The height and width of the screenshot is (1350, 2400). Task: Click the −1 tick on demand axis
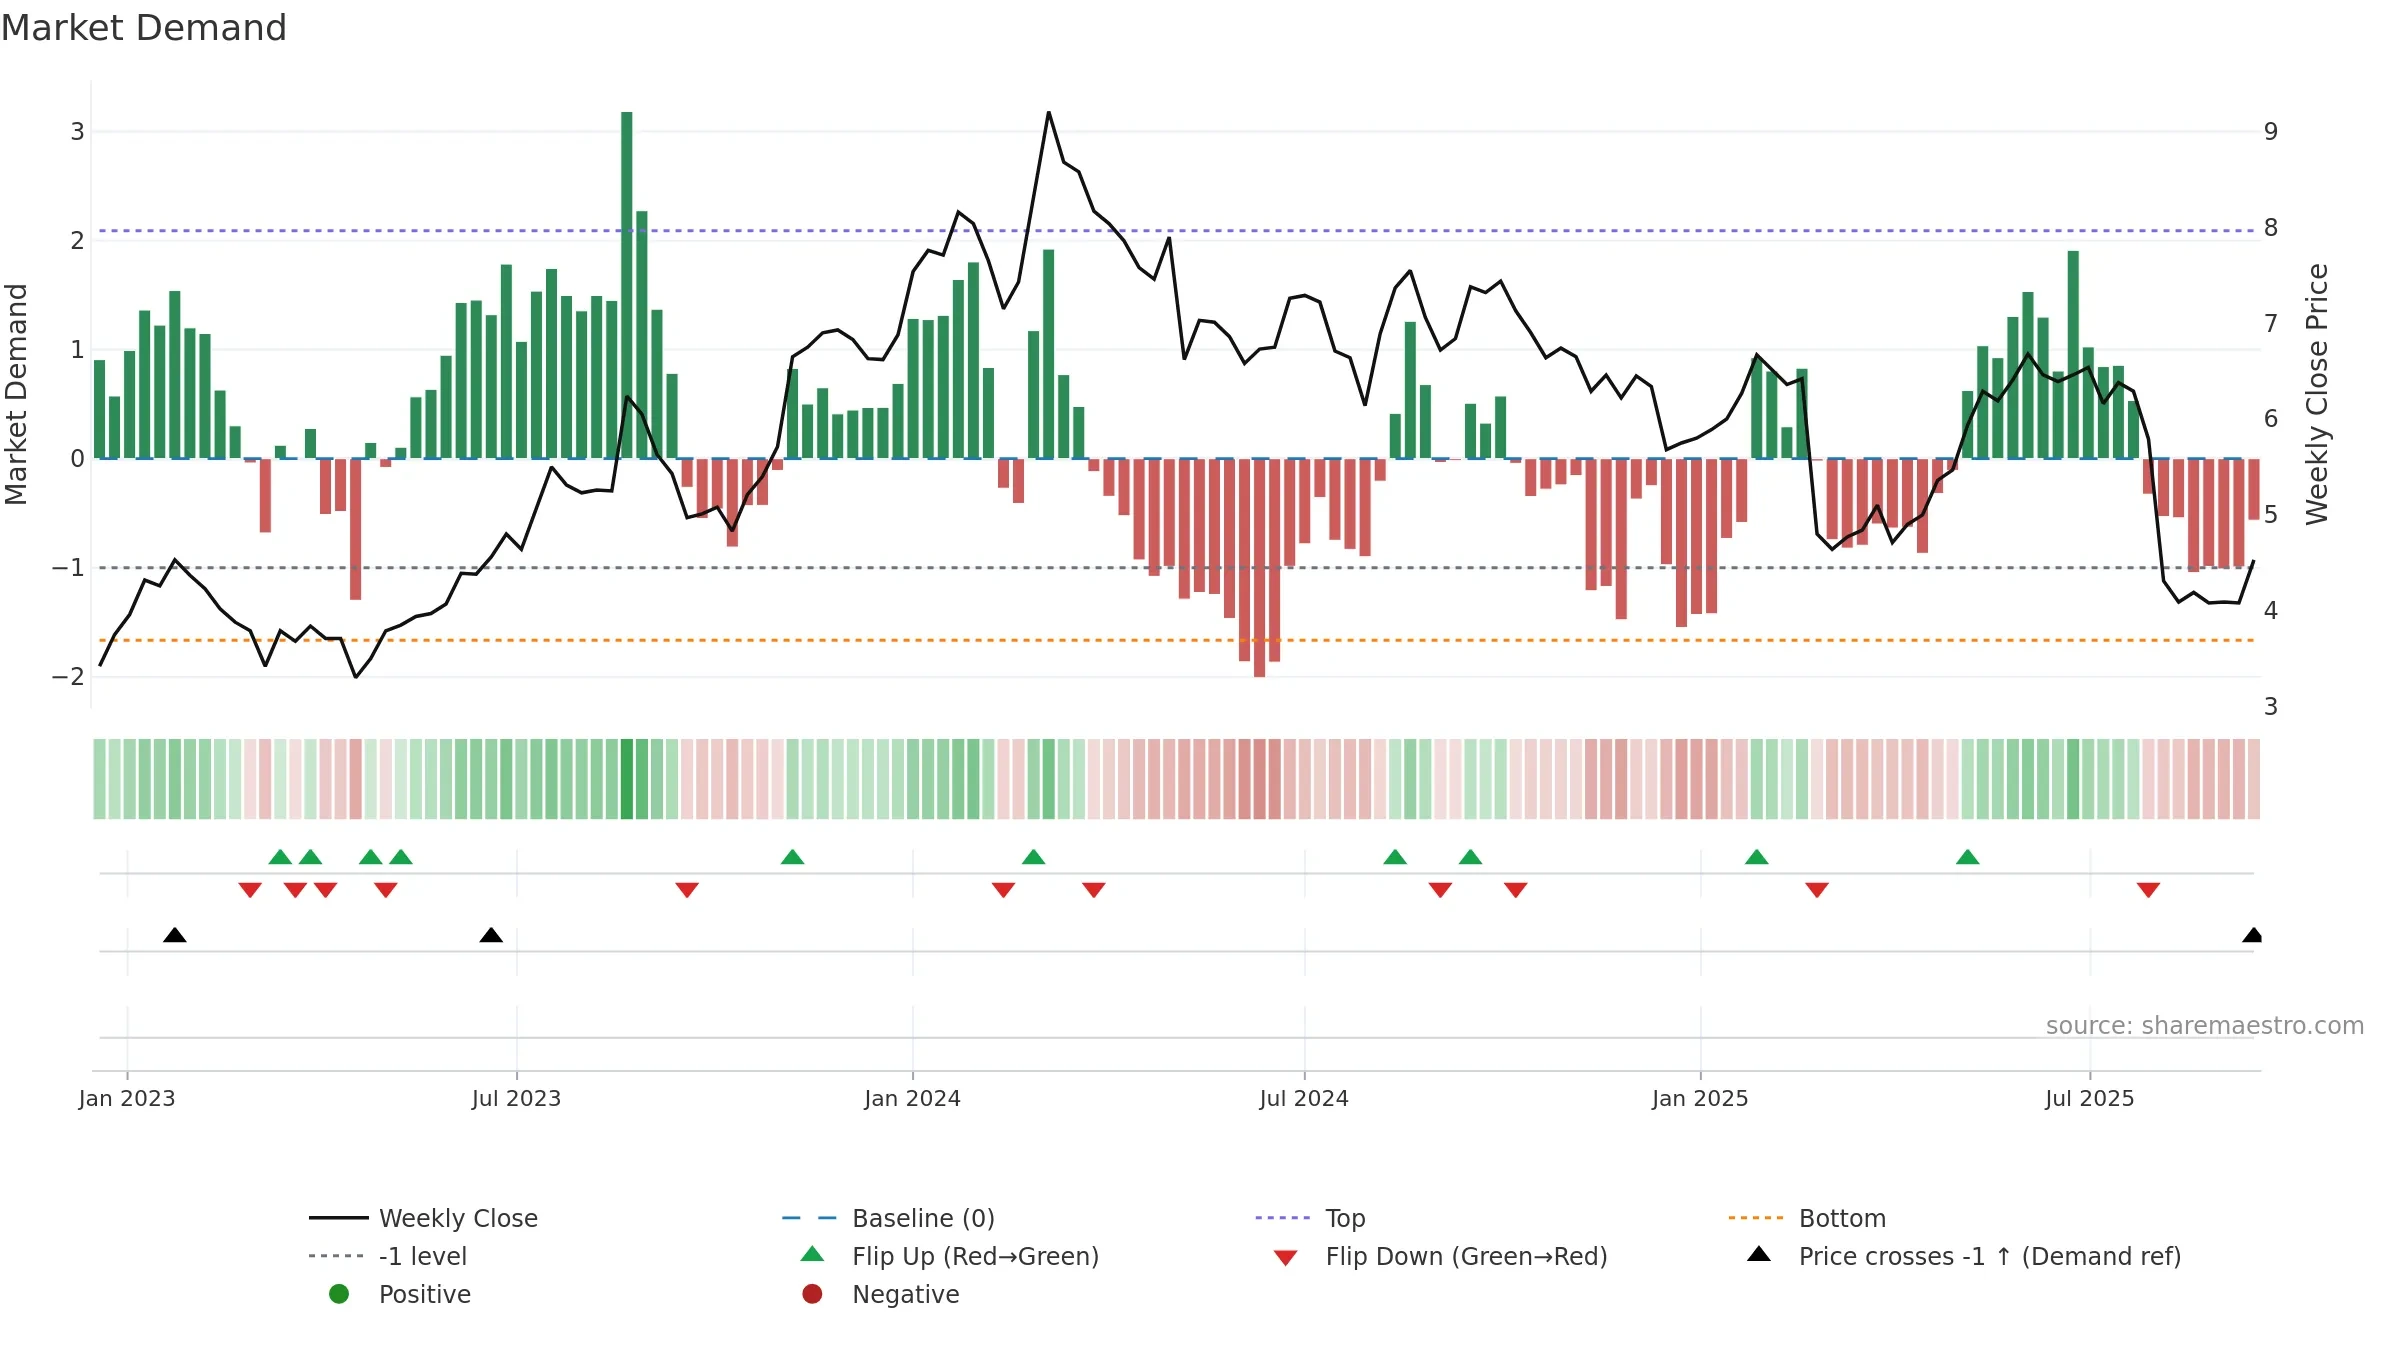tap(68, 568)
